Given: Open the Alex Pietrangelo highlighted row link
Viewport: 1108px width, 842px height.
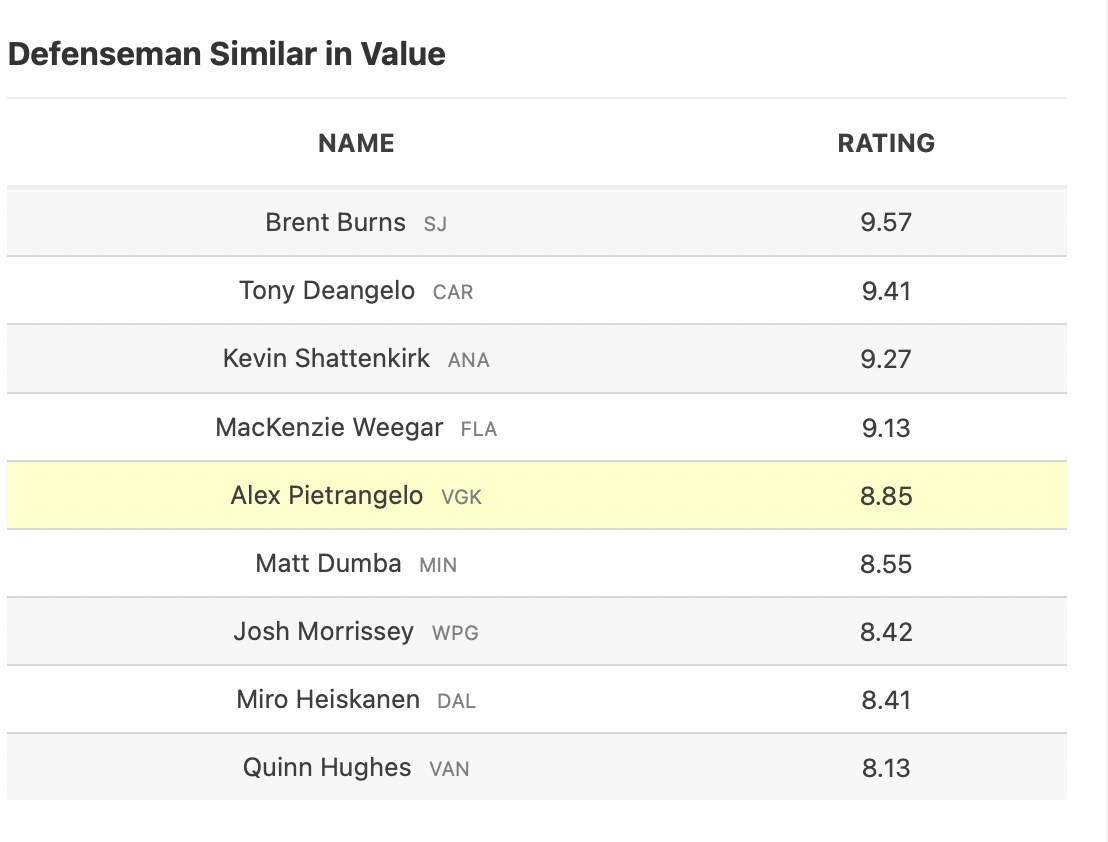Looking at the screenshot, I should (x=326, y=496).
